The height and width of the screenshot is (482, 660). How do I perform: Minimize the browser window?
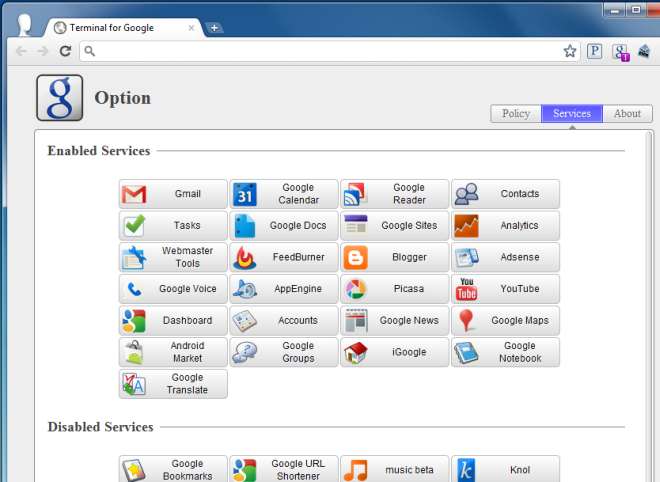[615, 10]
